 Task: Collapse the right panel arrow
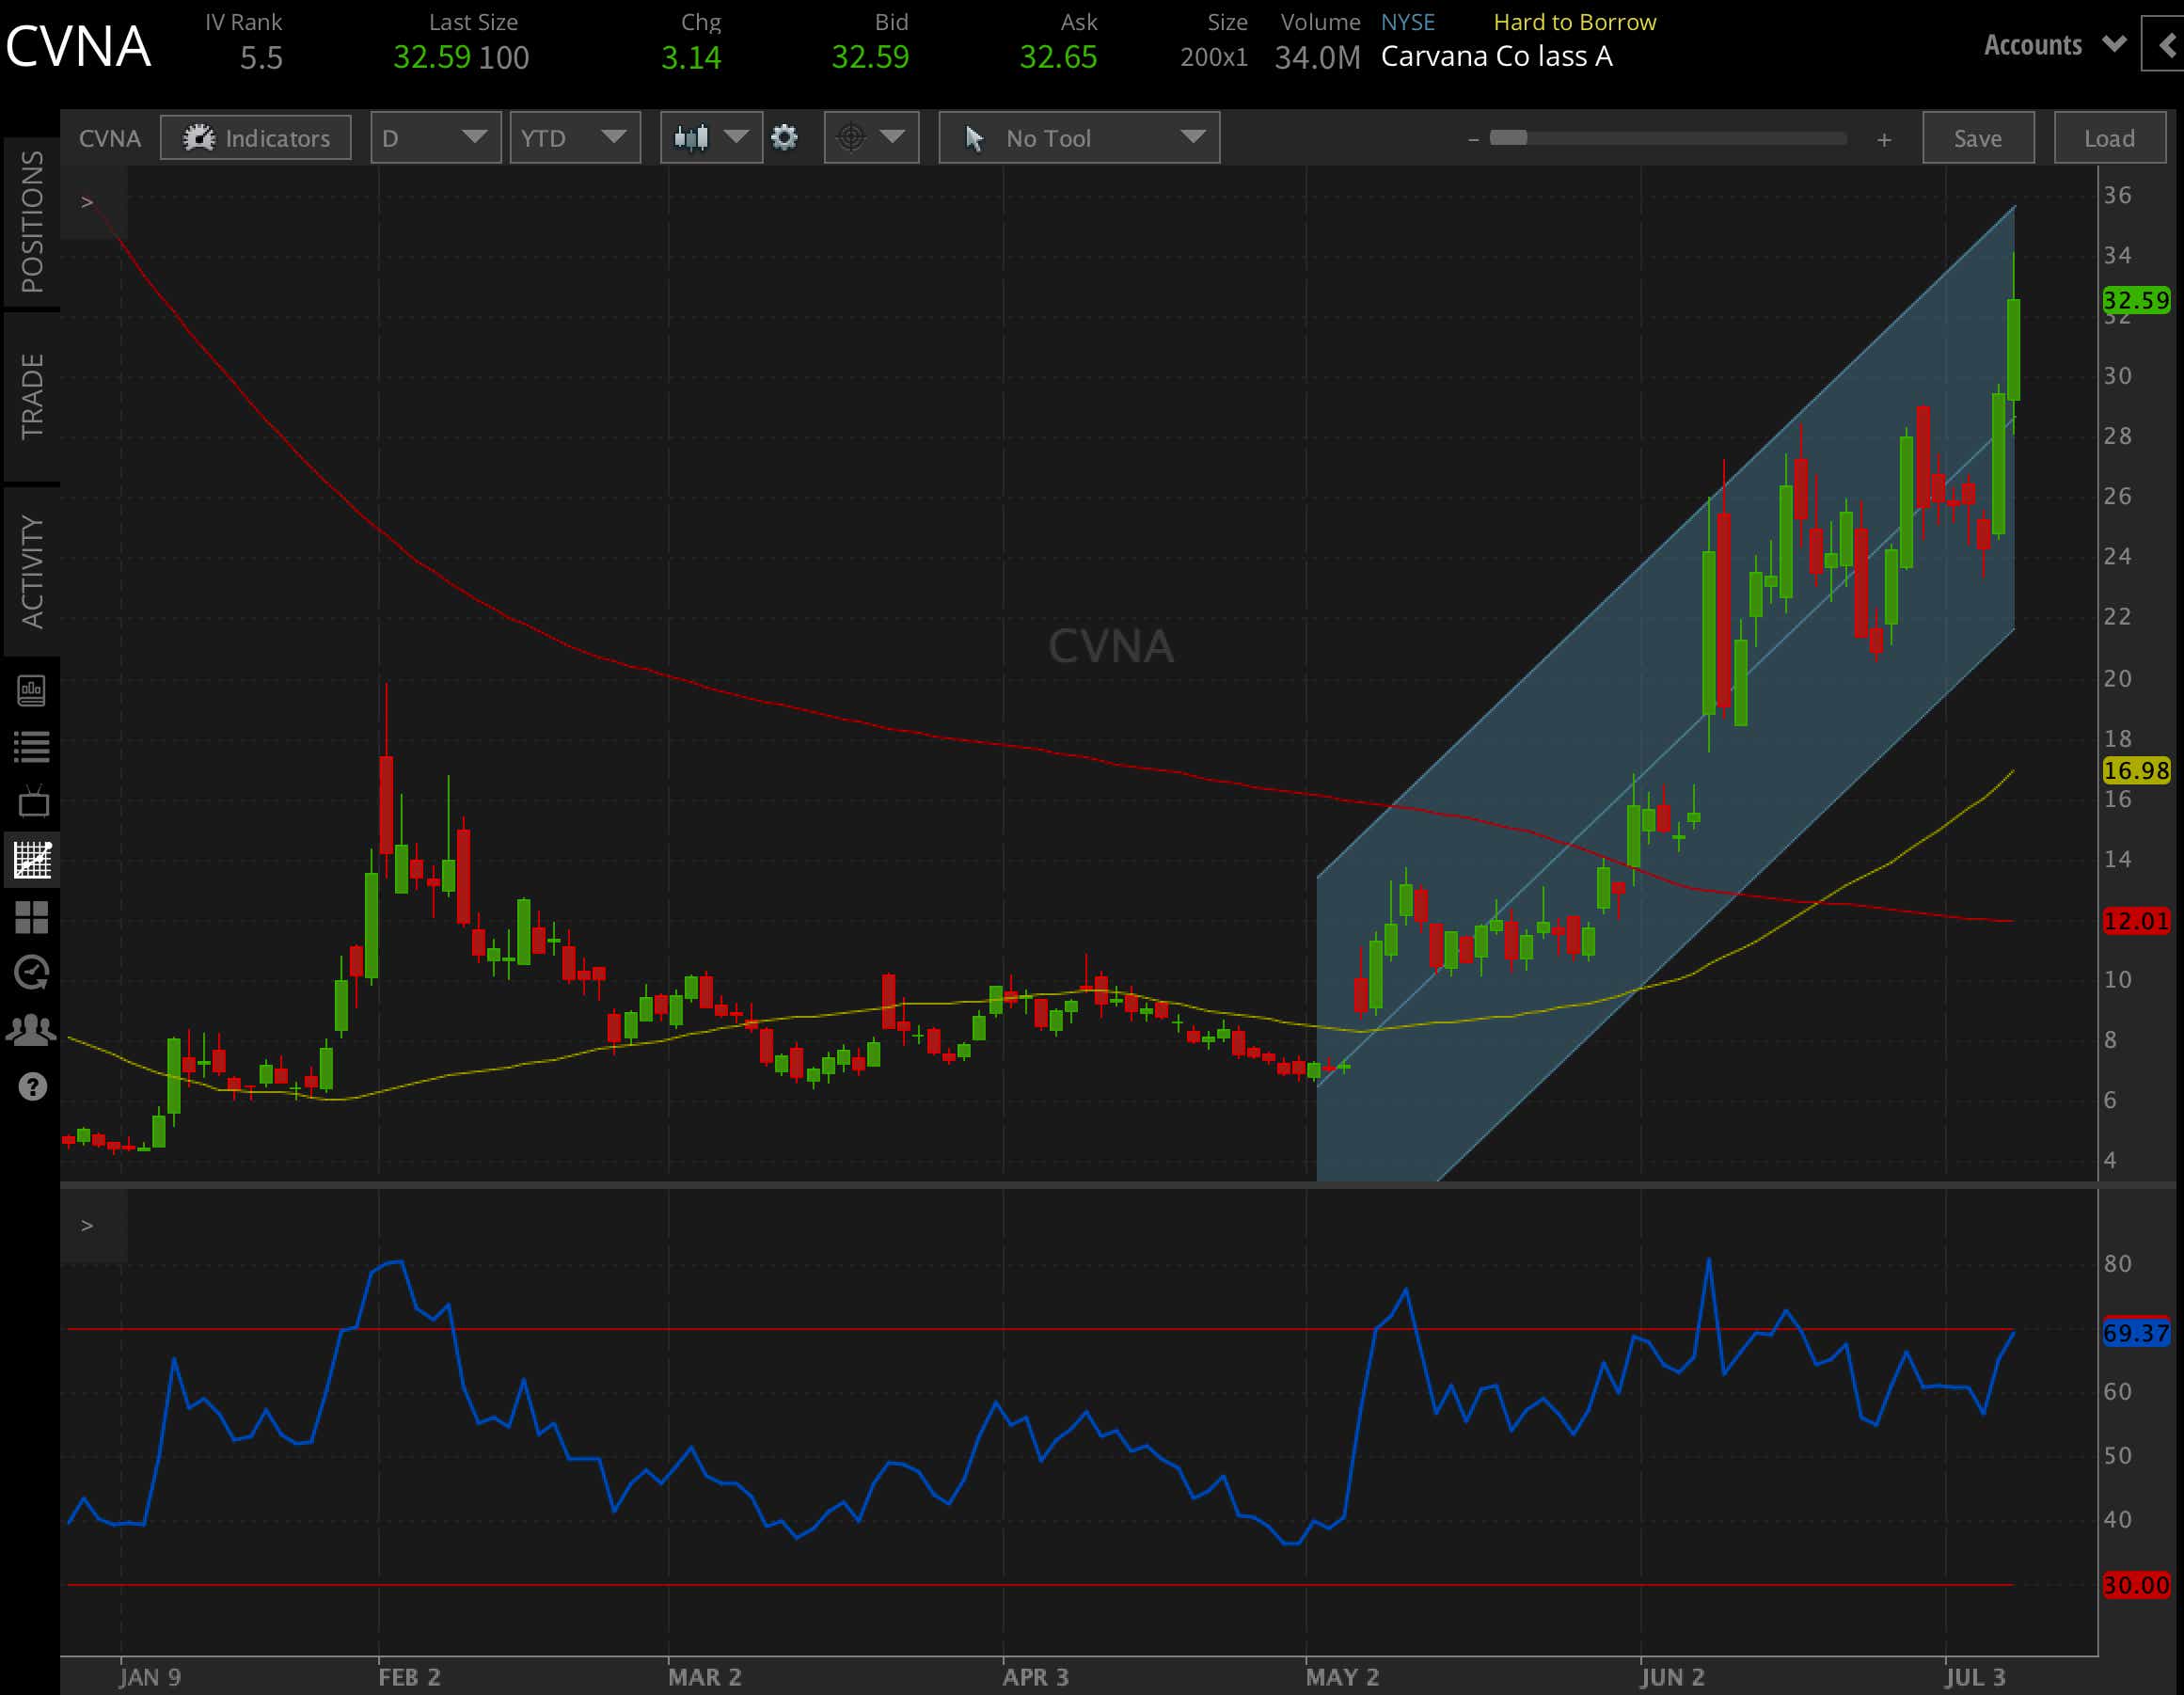coord(2163,45)
